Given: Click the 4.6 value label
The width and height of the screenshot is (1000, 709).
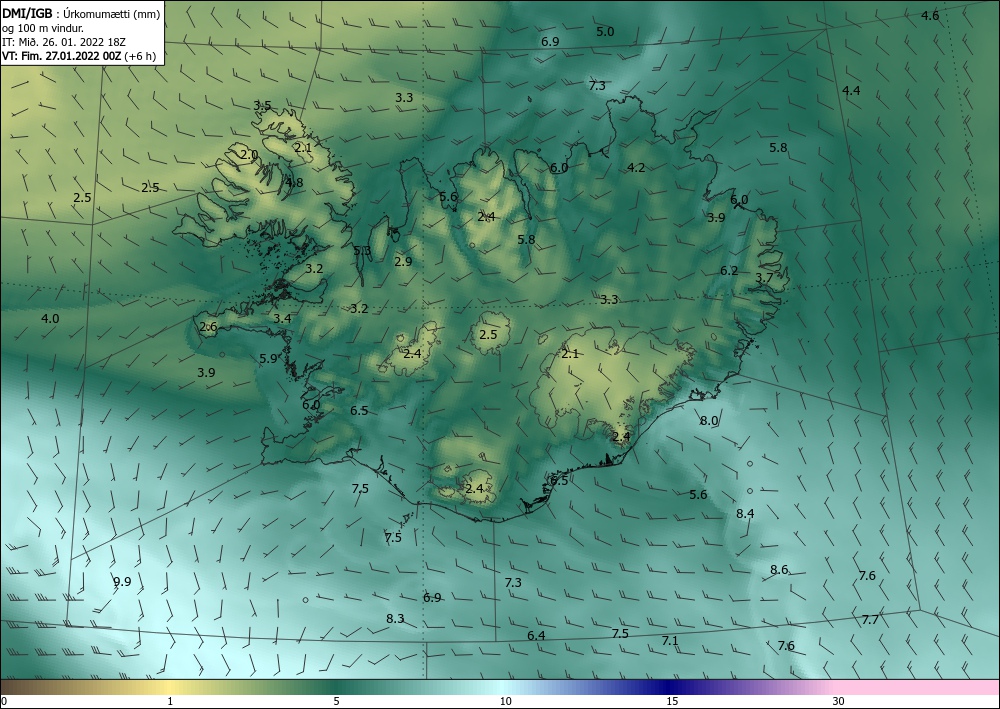Looking at the screenshot, I should (x=930, y=16).
